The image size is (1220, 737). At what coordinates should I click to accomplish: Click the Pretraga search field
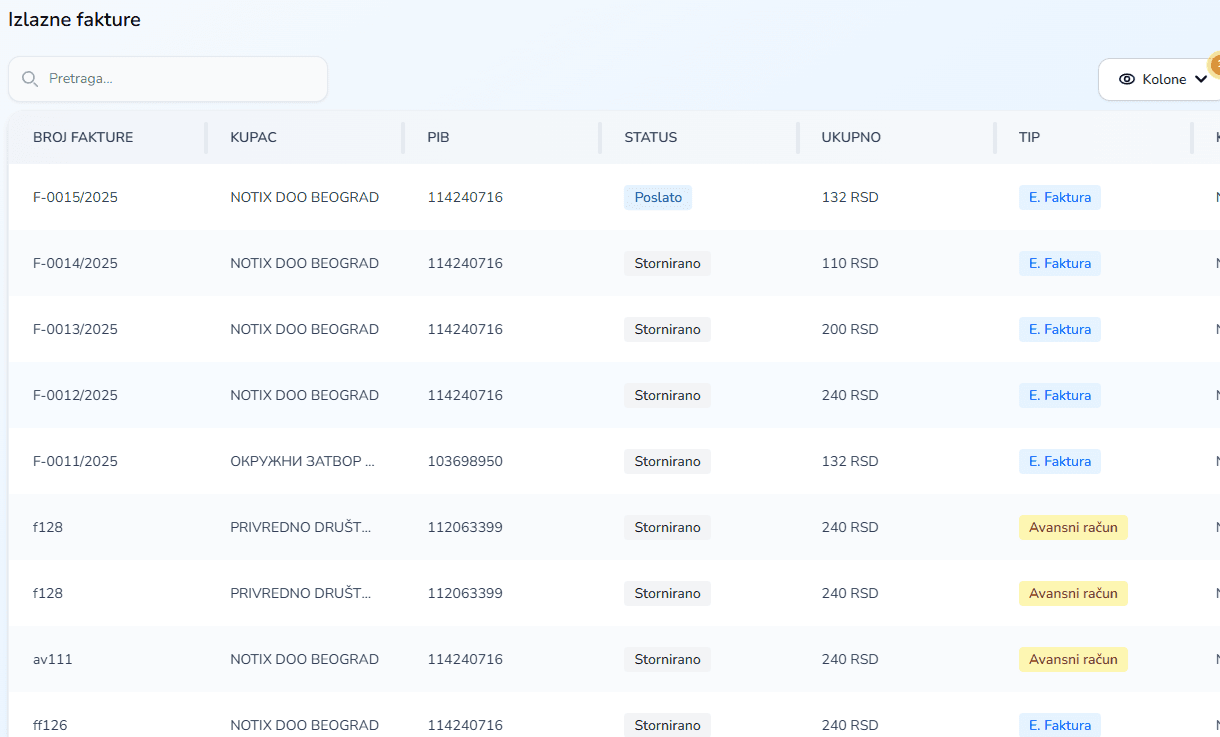[x=167, y=78]
